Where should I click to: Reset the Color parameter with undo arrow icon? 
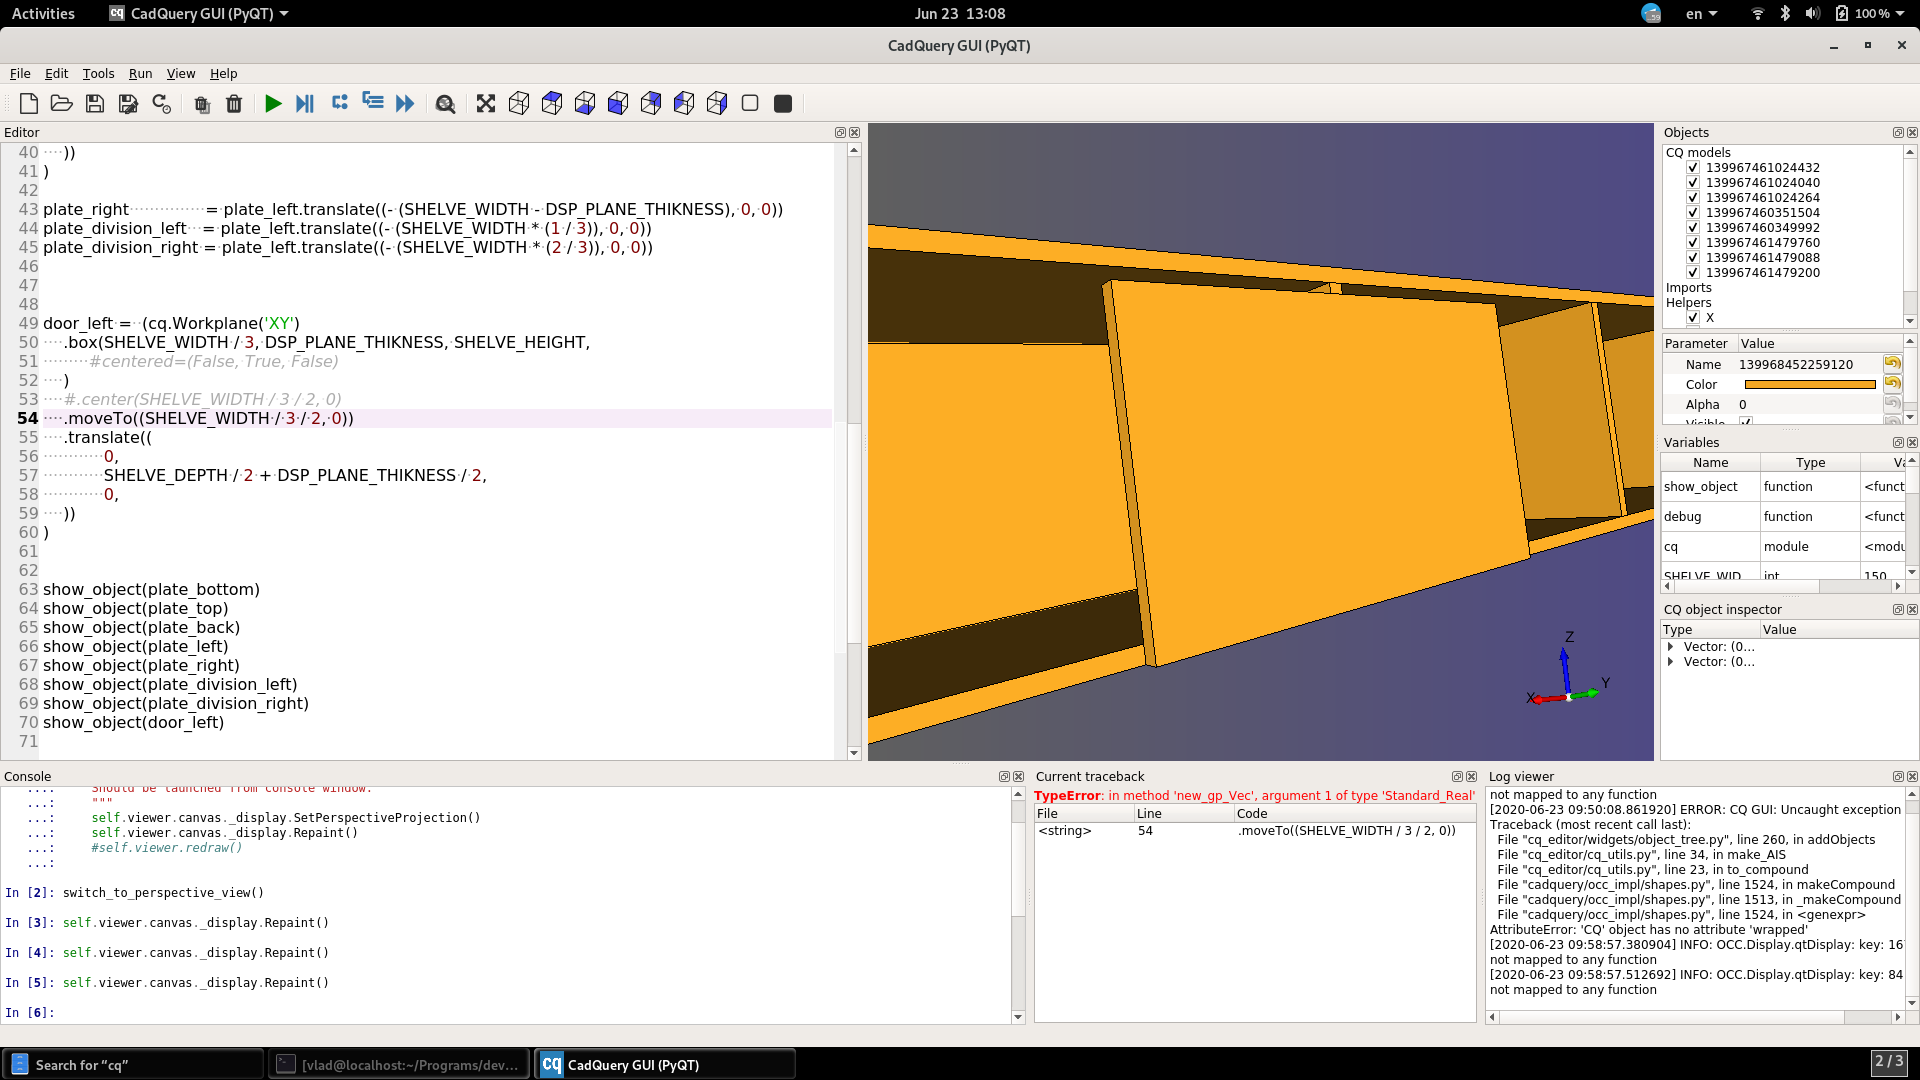(1892, 384)
